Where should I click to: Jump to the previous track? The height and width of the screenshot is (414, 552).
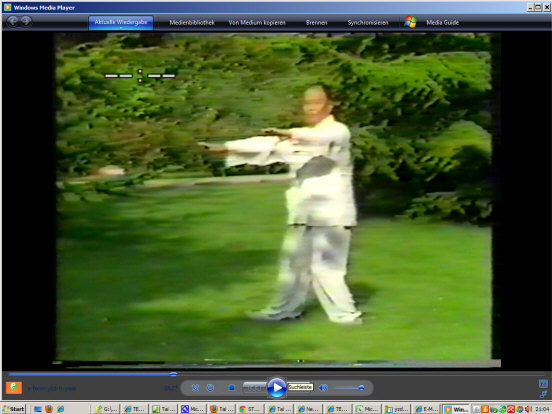[255, 388]
